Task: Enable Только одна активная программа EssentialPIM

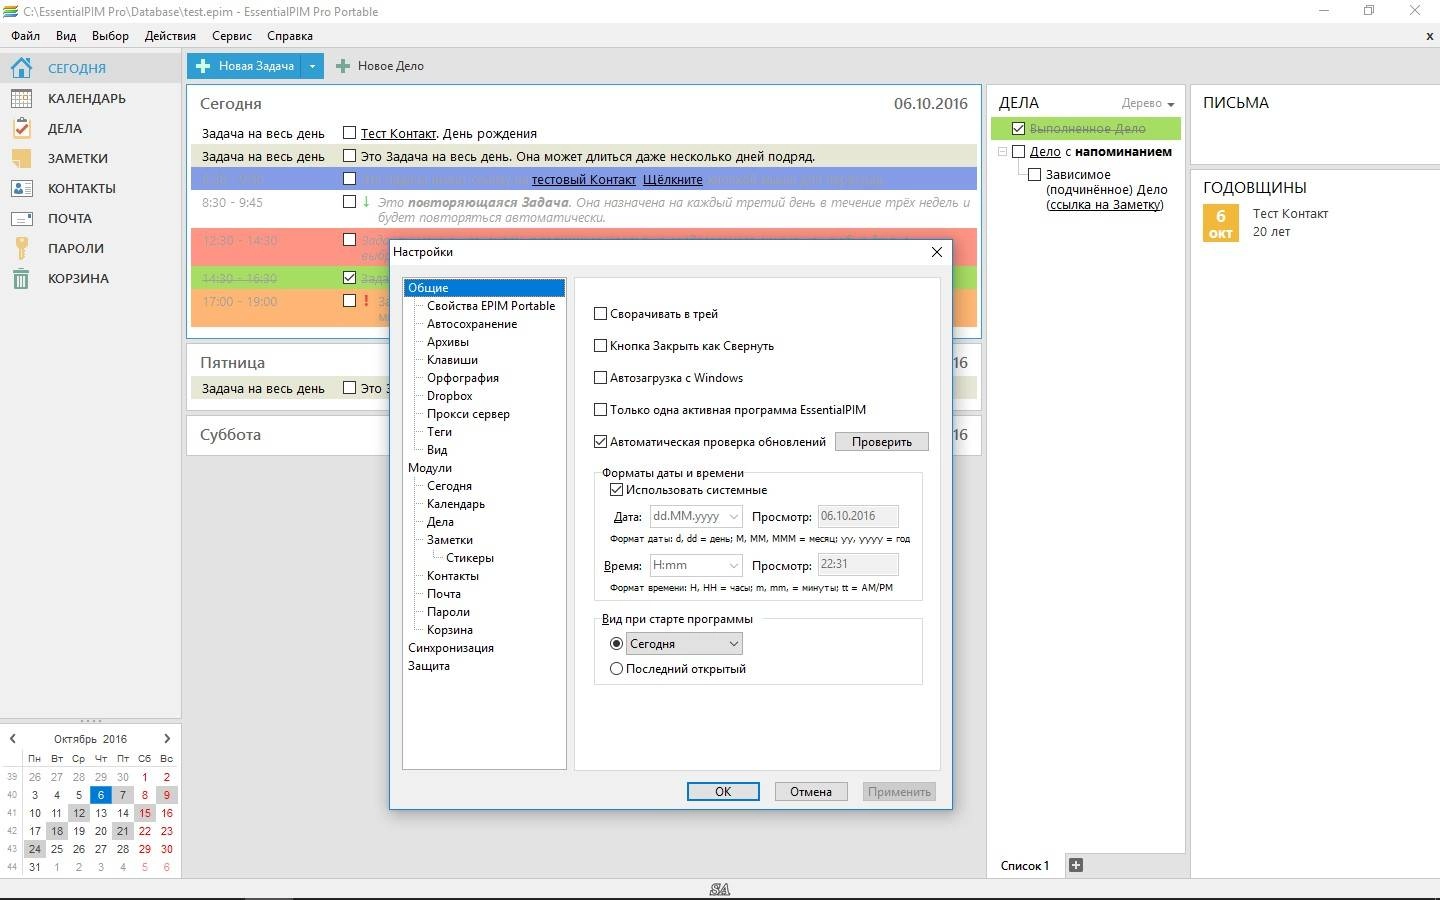Action: tap(600, 410)
